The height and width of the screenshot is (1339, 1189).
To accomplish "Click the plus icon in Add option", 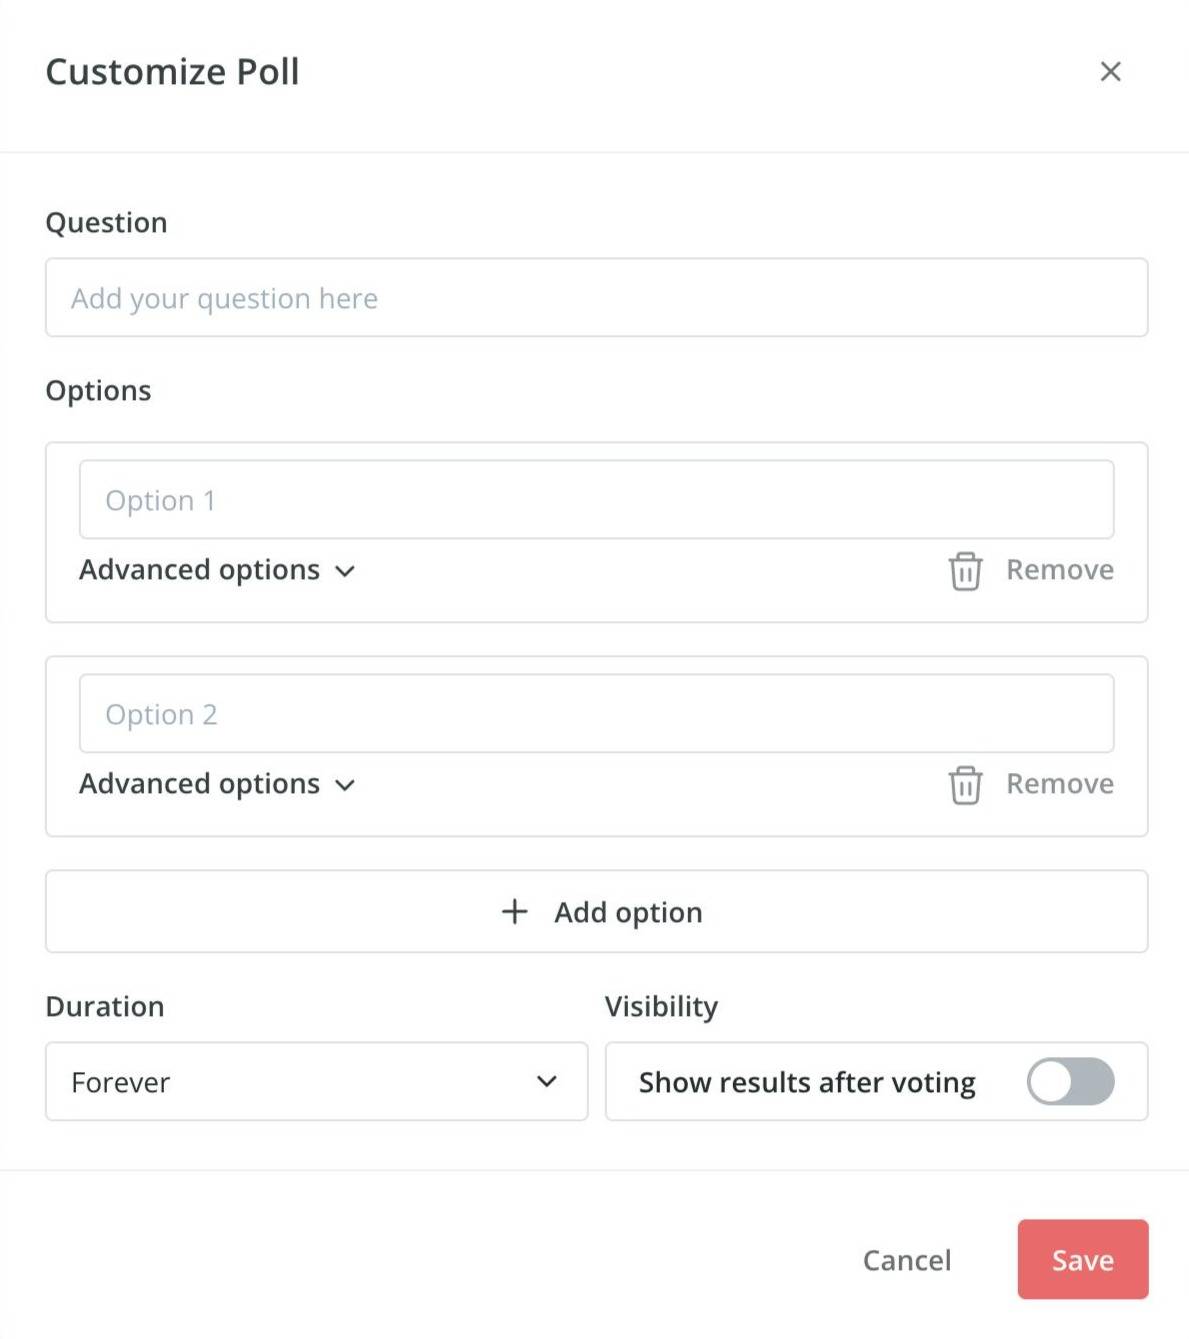I will pyautogui.click(x=514, y=911).
